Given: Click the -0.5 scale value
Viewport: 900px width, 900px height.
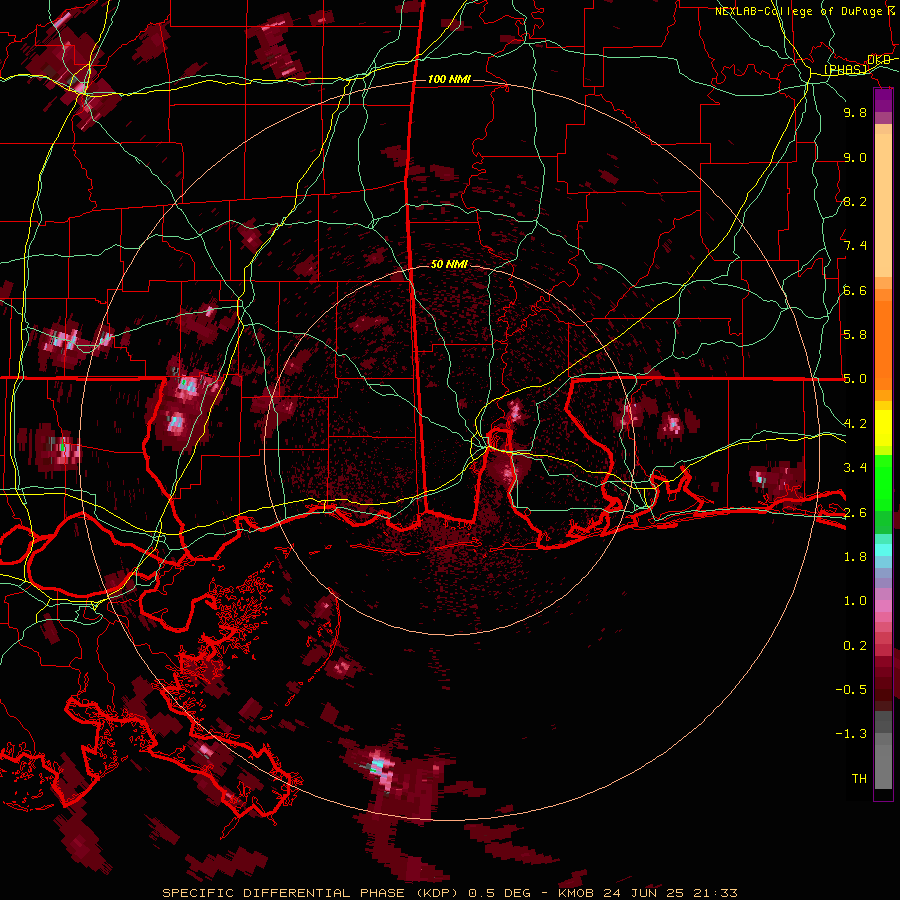Looking at the screenshot, I should 851,689.
